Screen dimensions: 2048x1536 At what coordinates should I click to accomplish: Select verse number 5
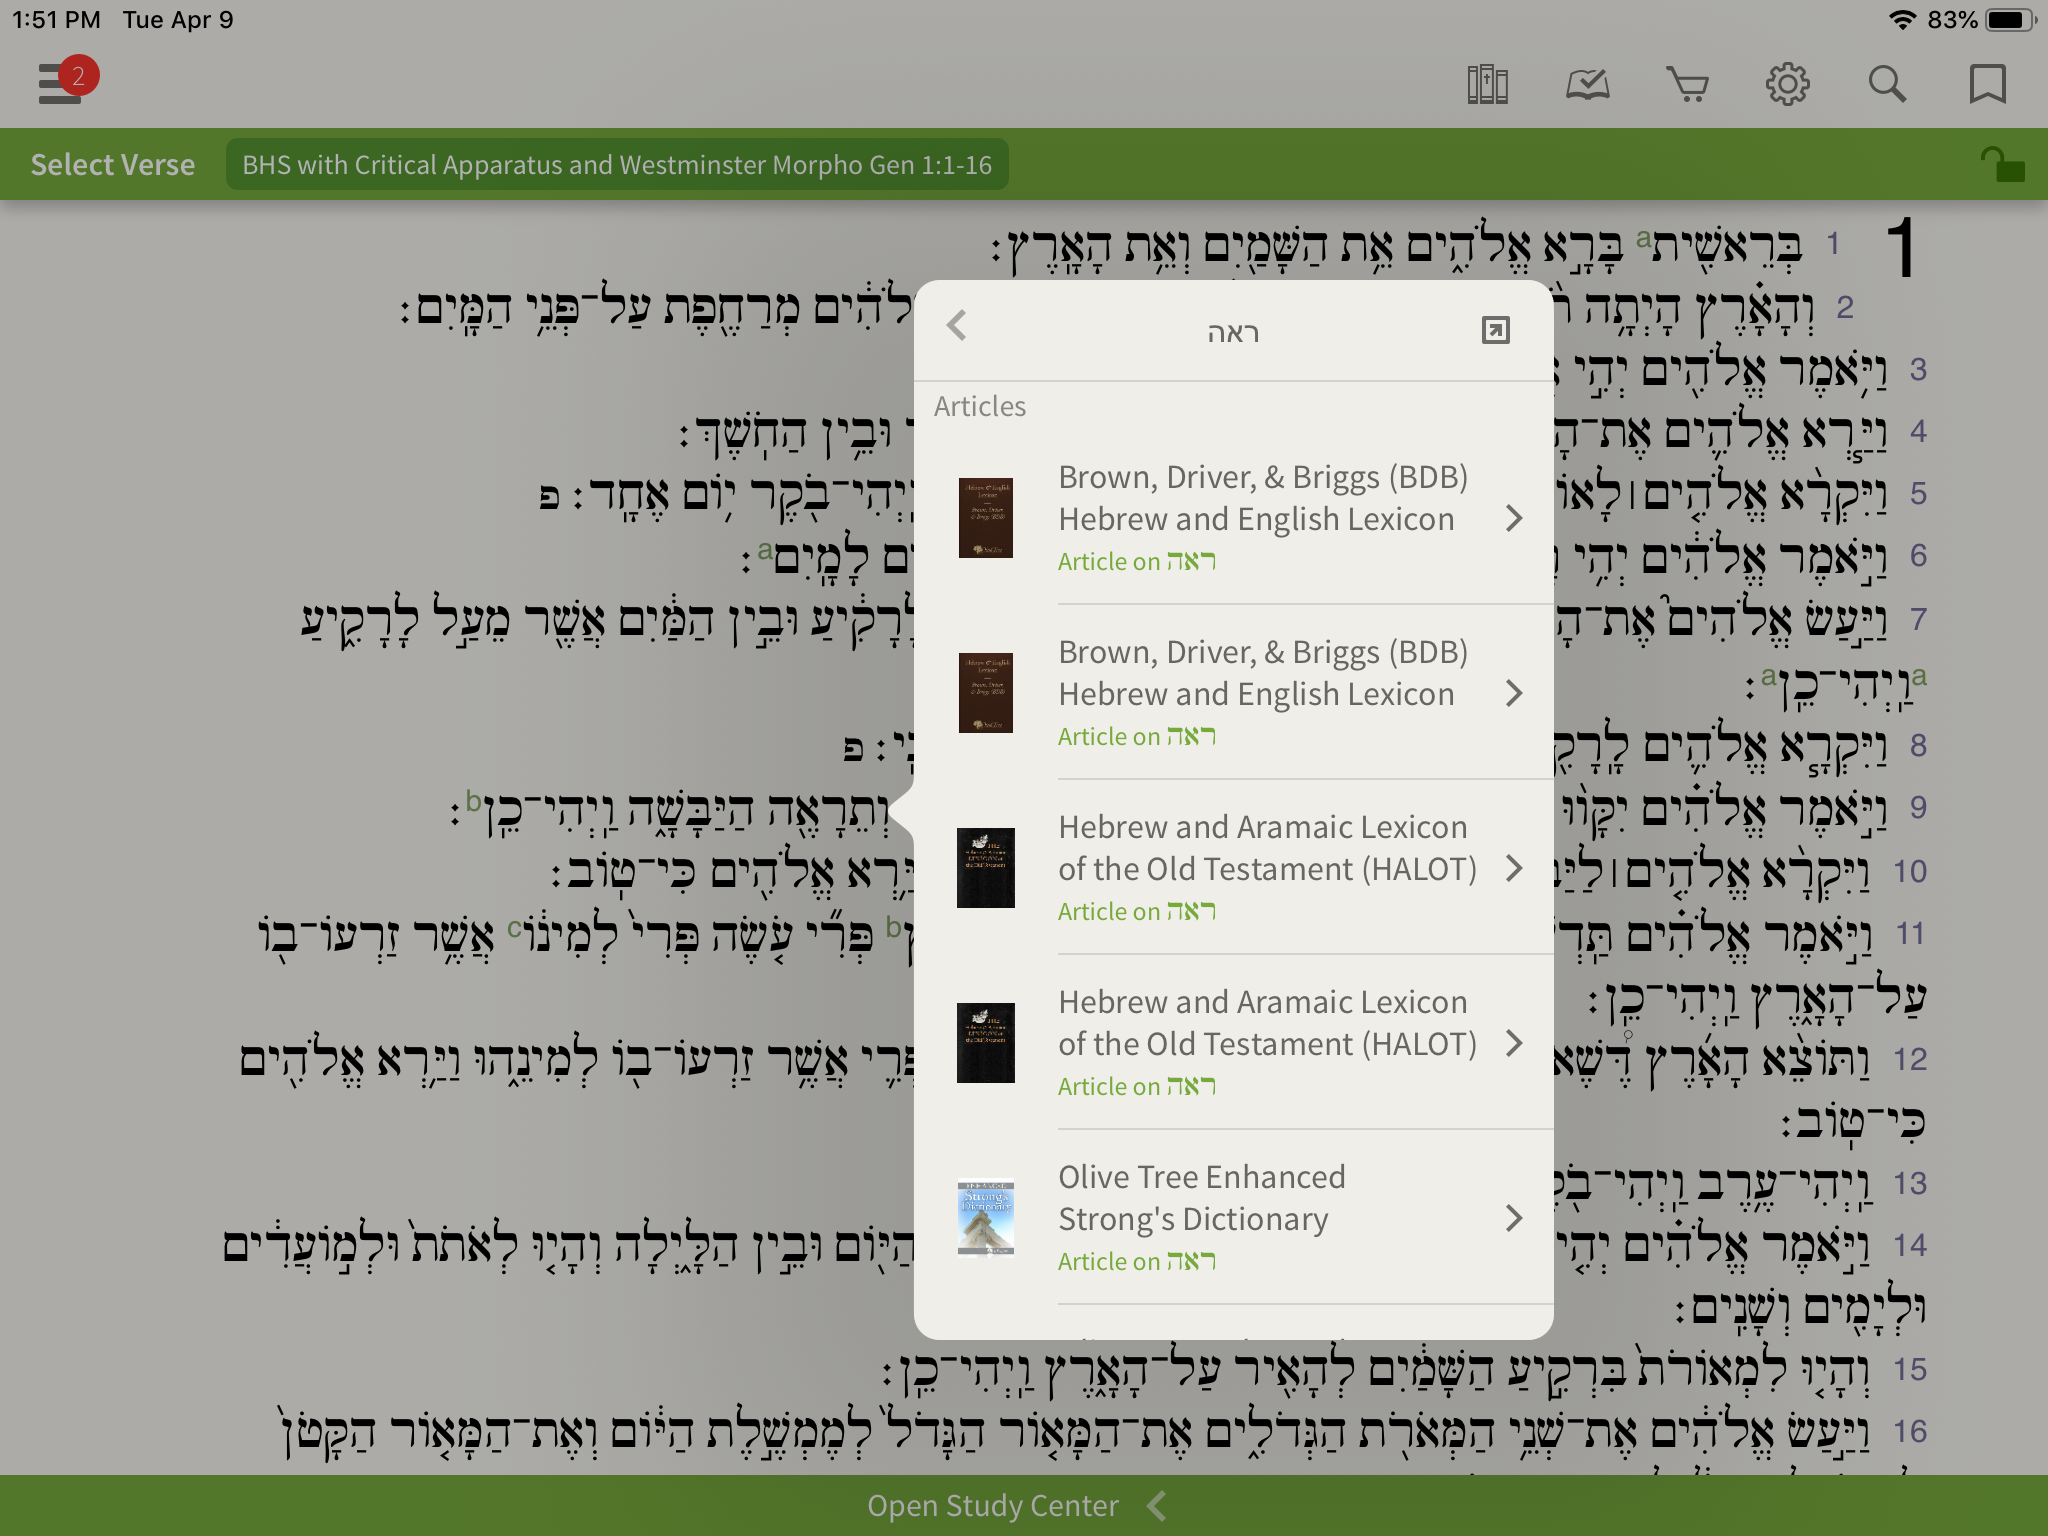click(1918, 494)
